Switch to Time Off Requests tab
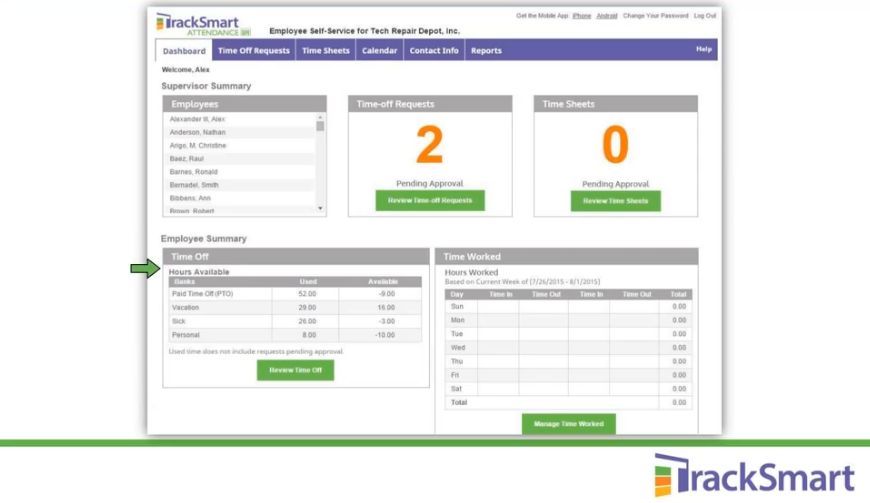 click(254, 50)
